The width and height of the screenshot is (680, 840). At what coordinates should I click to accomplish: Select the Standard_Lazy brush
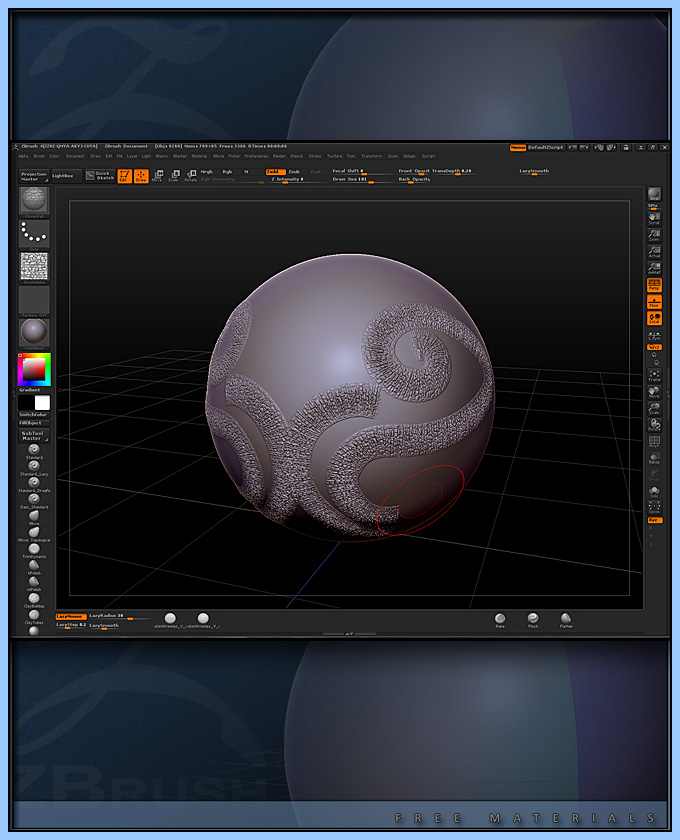click(x=34, y=466)
